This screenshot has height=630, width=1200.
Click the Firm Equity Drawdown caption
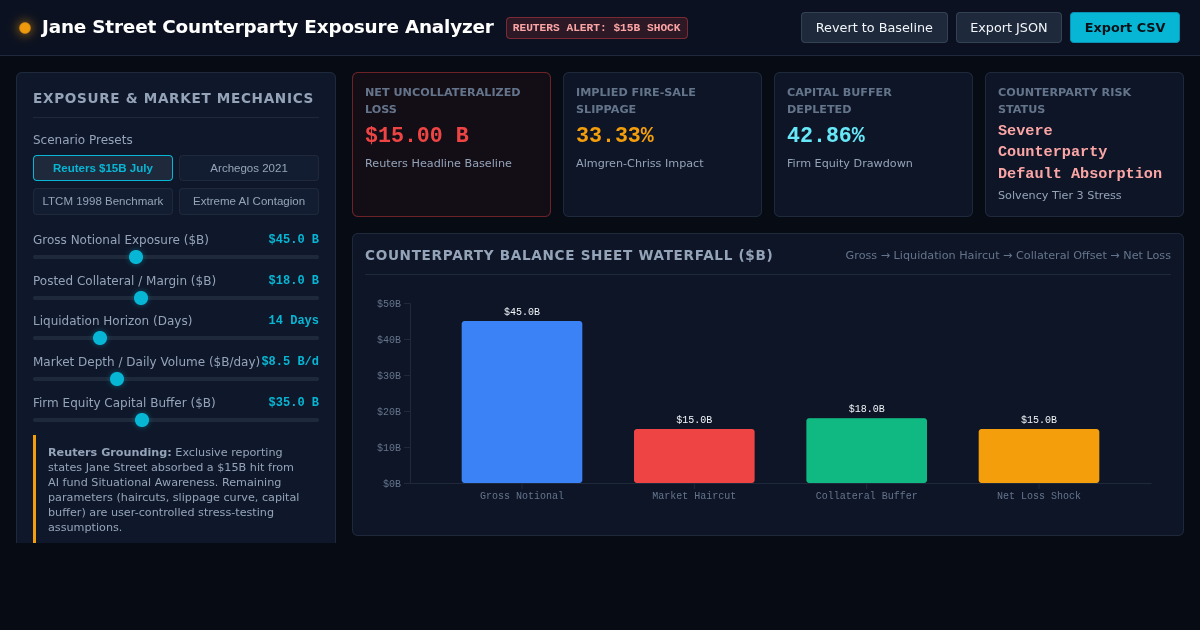coord(850,163)
